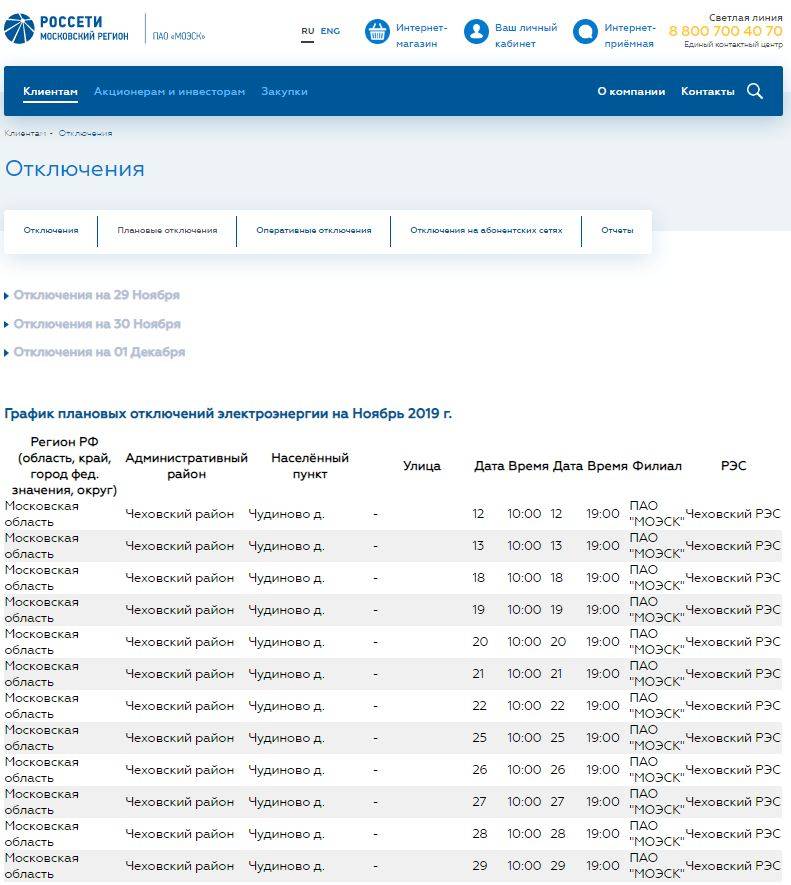Click ПАО "МОЭСК" in the date 20 row

point(657,642)
